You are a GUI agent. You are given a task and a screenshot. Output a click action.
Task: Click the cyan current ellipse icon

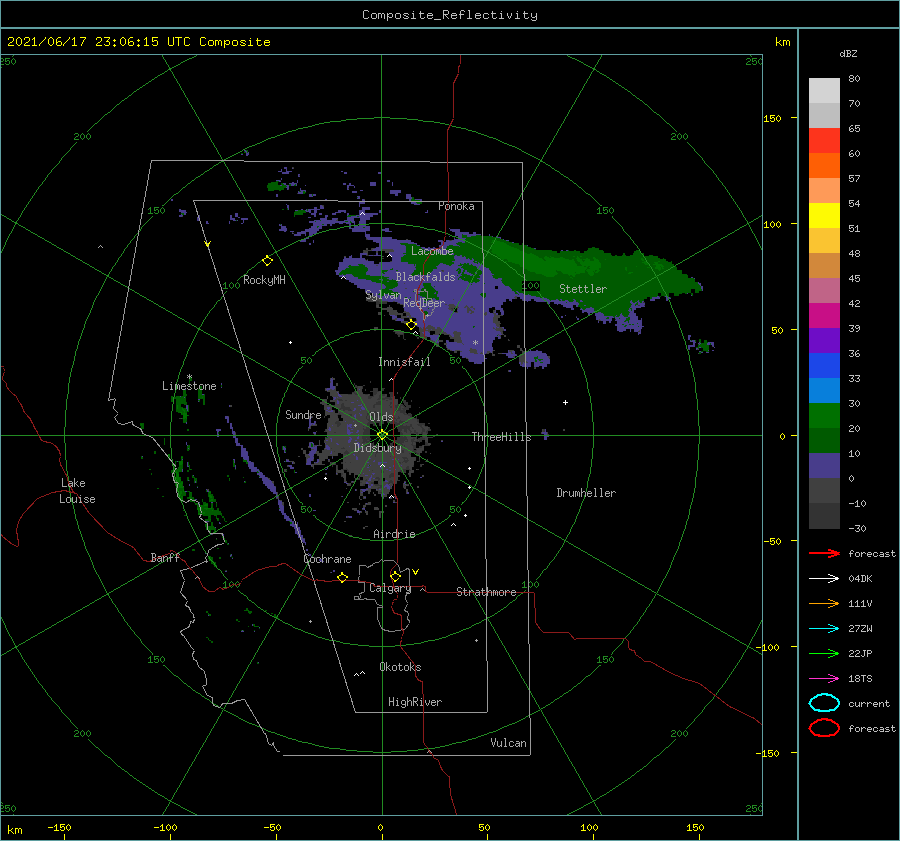point(824,703)
